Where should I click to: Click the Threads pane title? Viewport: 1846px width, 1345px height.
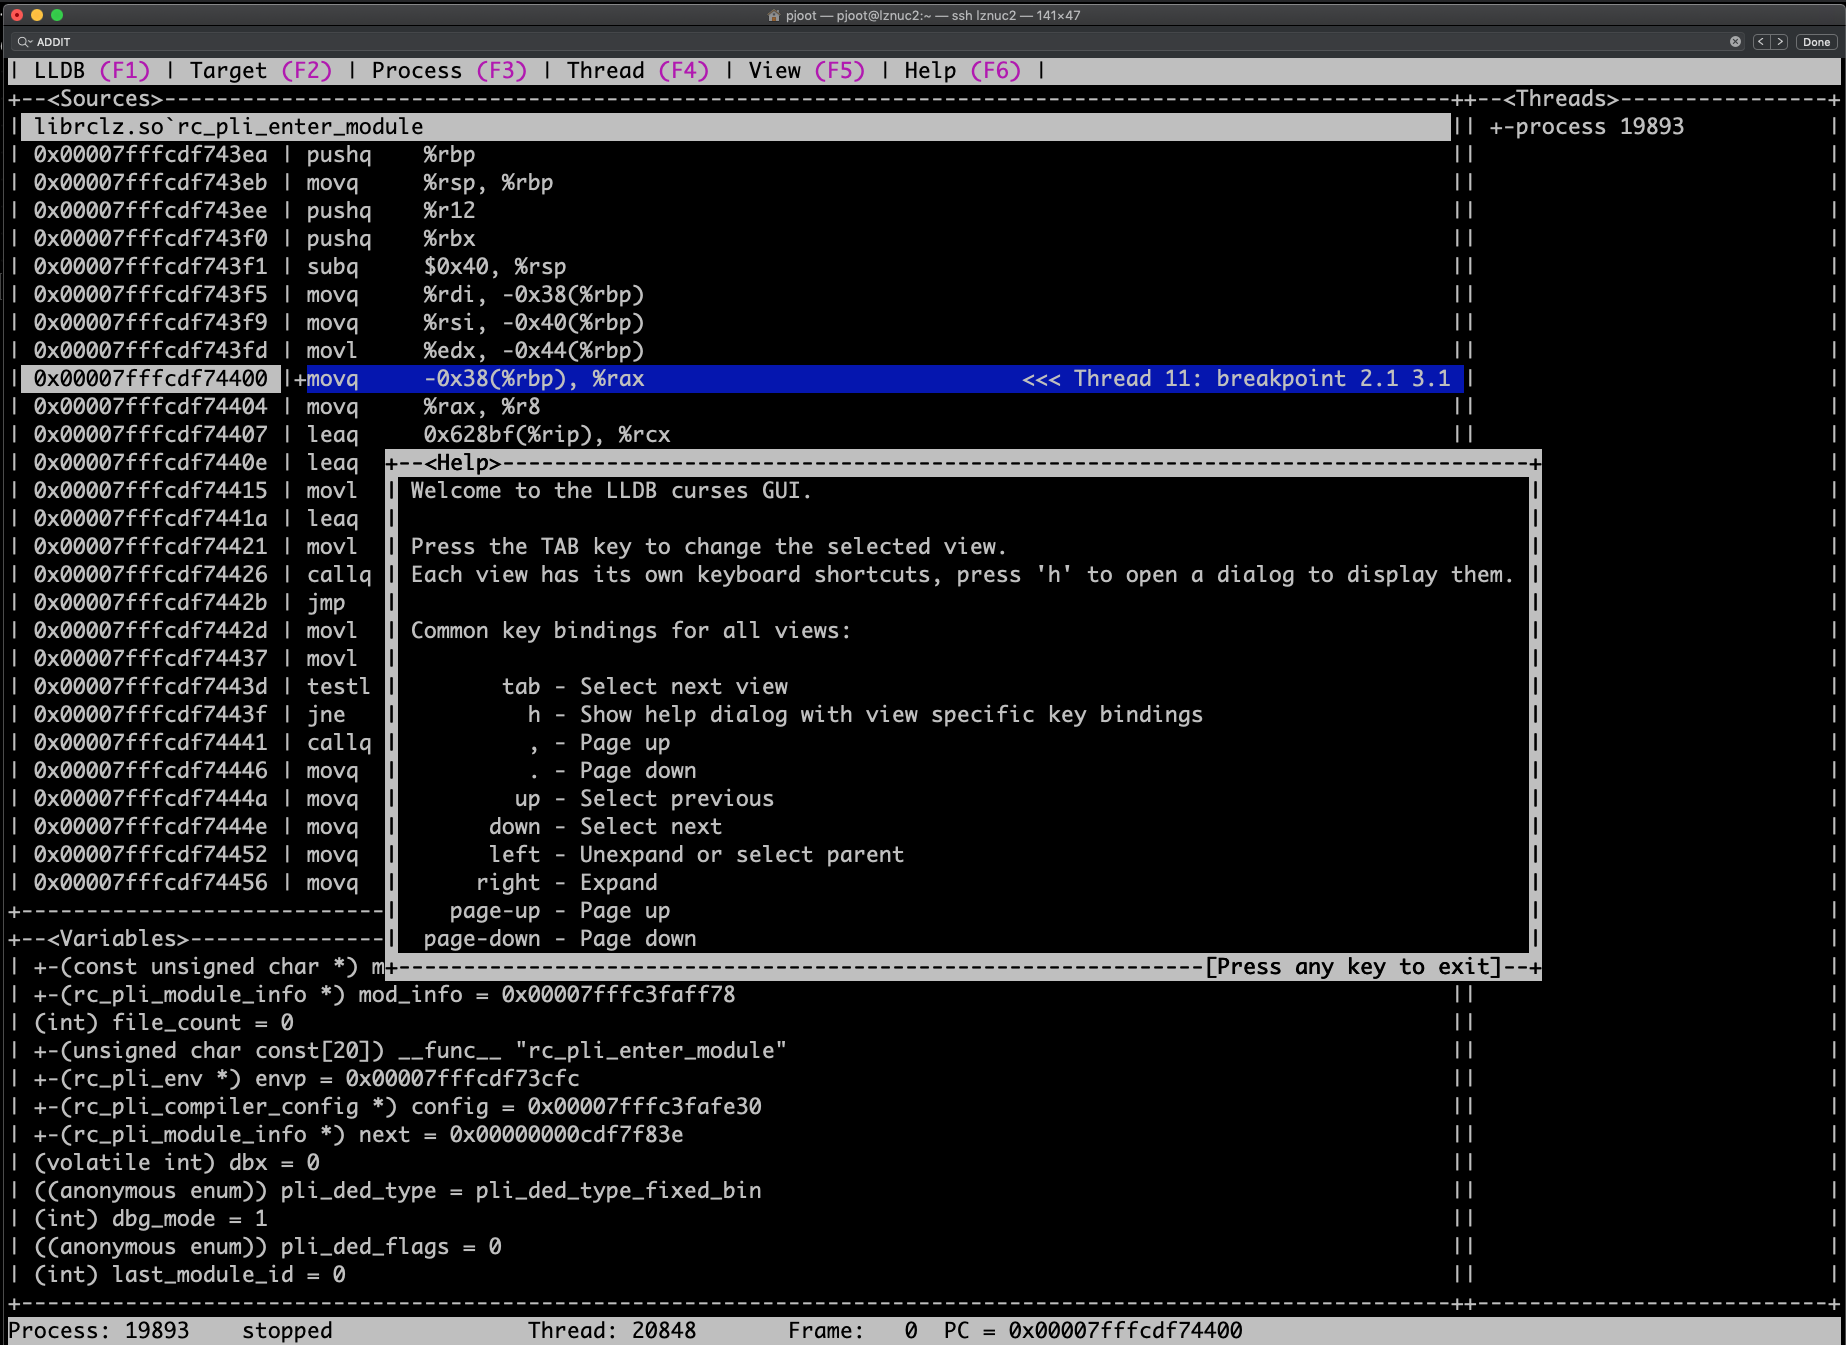click(x=1560, y=99)
